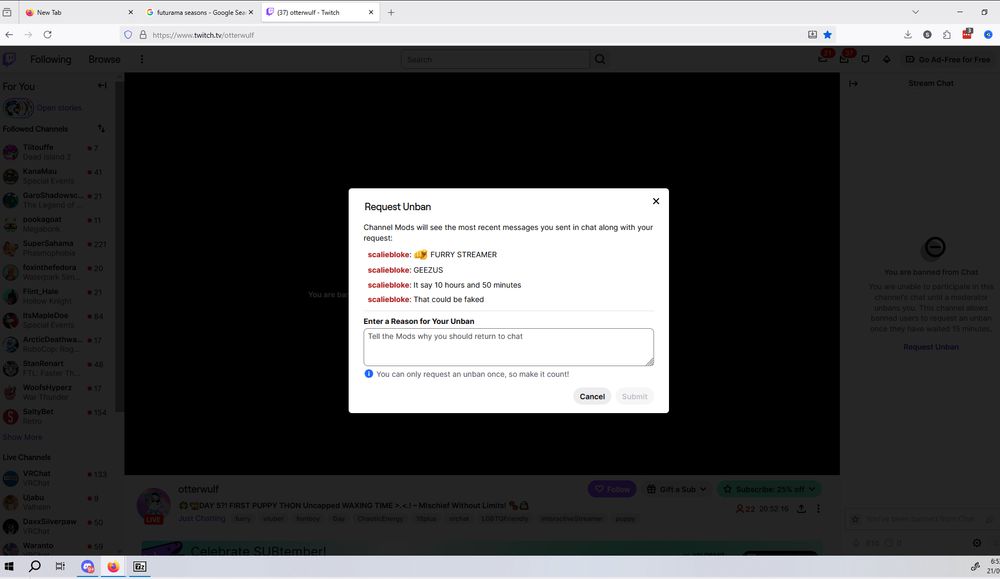The image size is (1000, 579).
Task: Open the Firefox downloads panel
Action: pyautogui.click(x=908, y=34)
